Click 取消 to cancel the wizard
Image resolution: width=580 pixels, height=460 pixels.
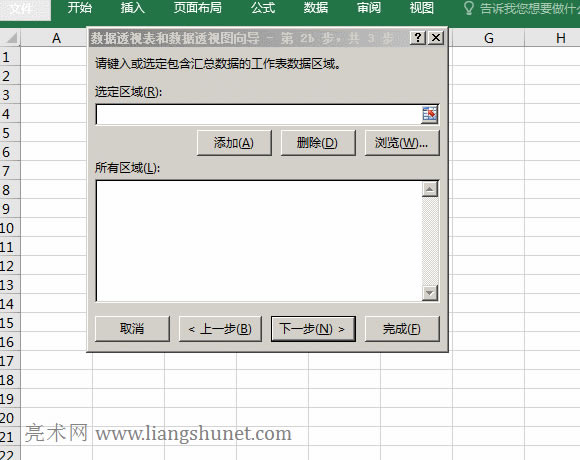coord(132,328)
